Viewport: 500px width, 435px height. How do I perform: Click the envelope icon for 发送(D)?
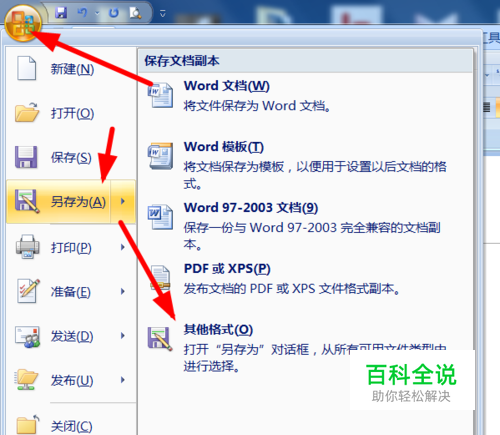27,337
